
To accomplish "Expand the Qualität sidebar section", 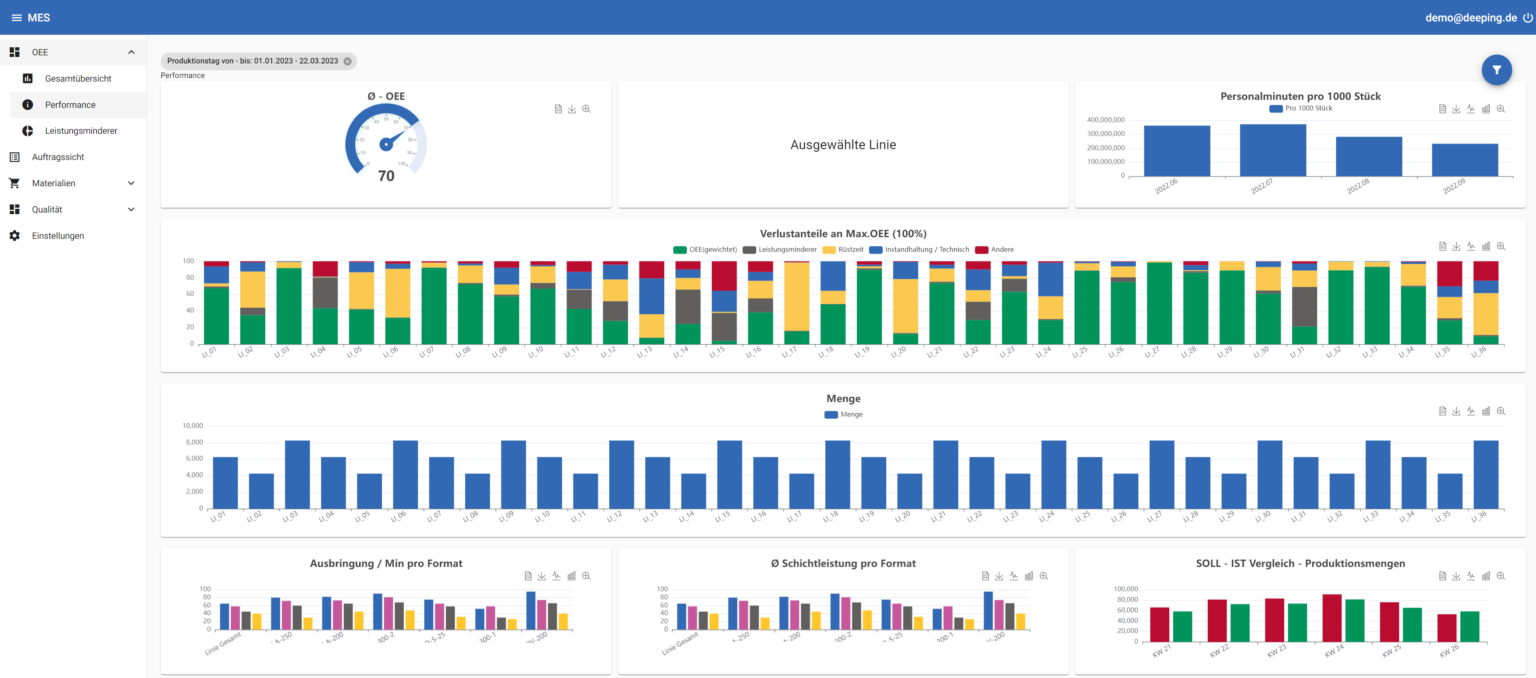I will pos(131,210).
